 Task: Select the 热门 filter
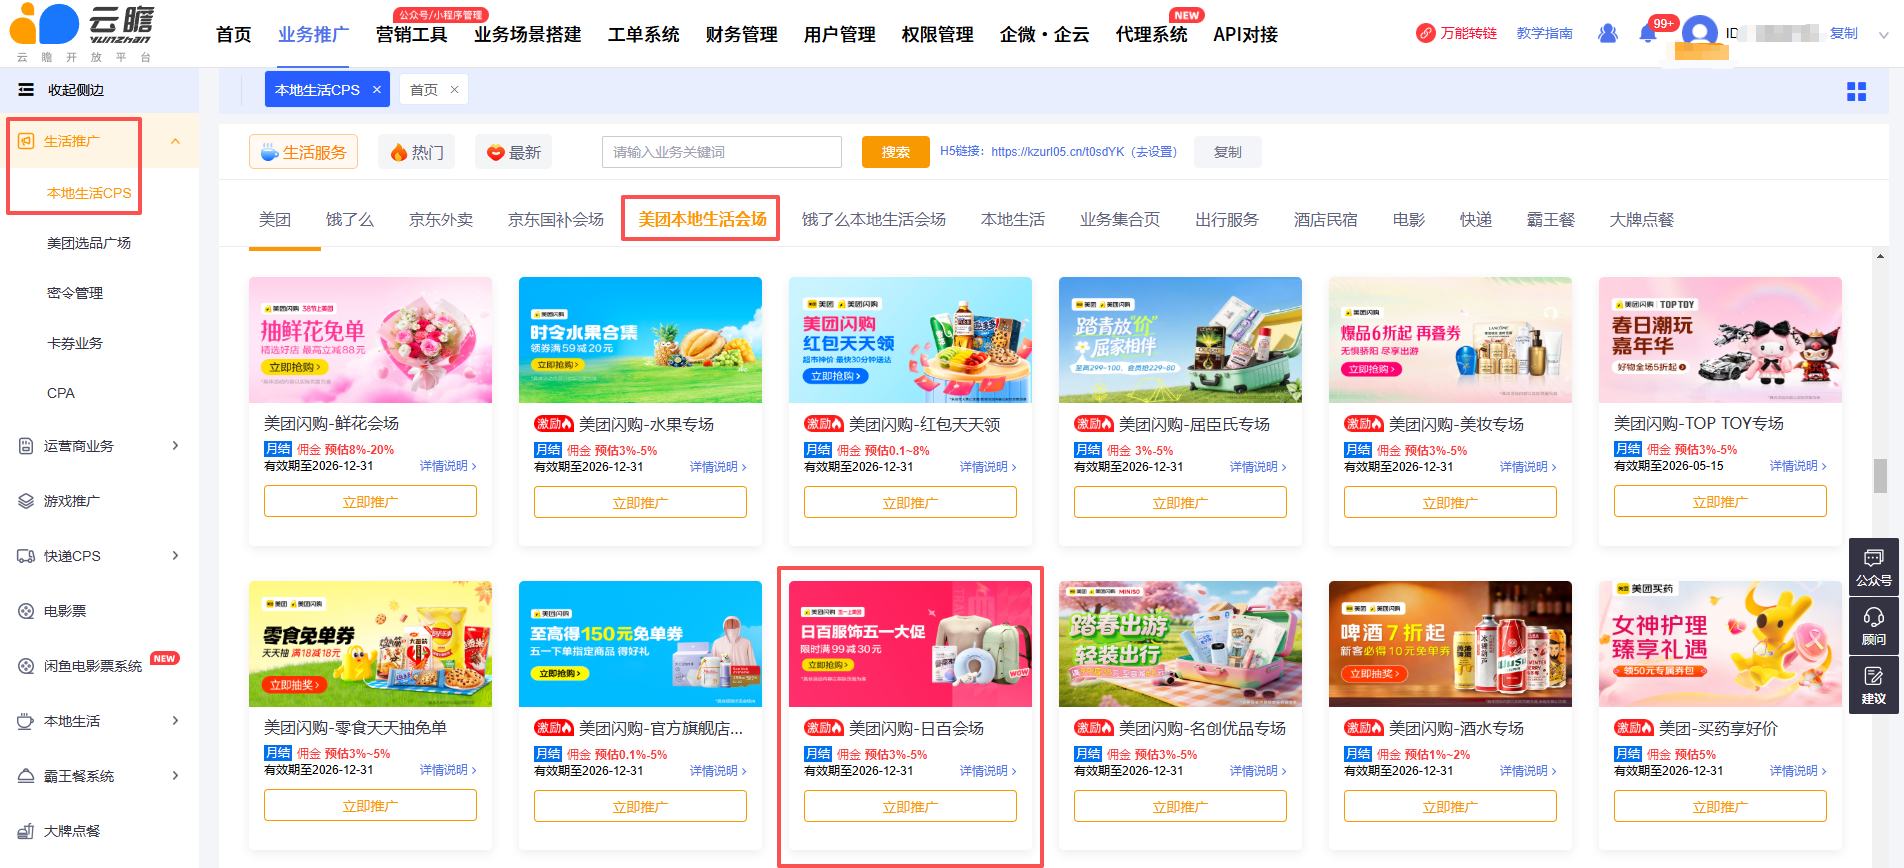pyautogui.click(x=416, y=152)
